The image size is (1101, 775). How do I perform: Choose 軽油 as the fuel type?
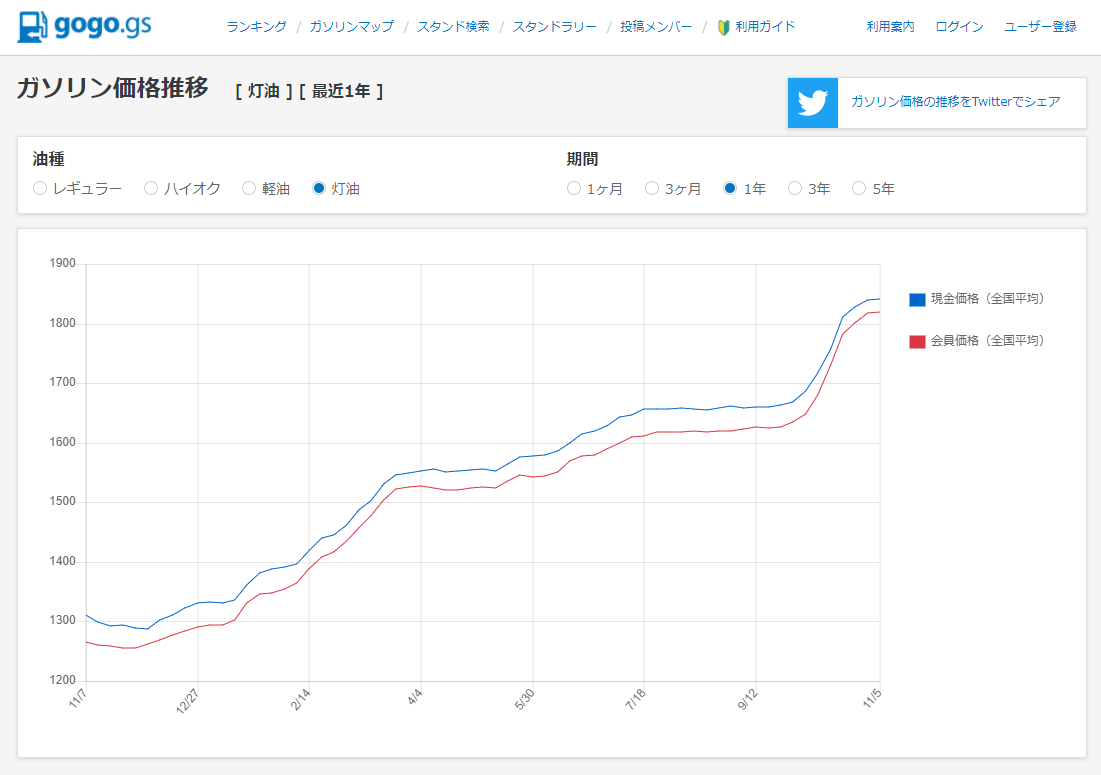pos(249,188)
